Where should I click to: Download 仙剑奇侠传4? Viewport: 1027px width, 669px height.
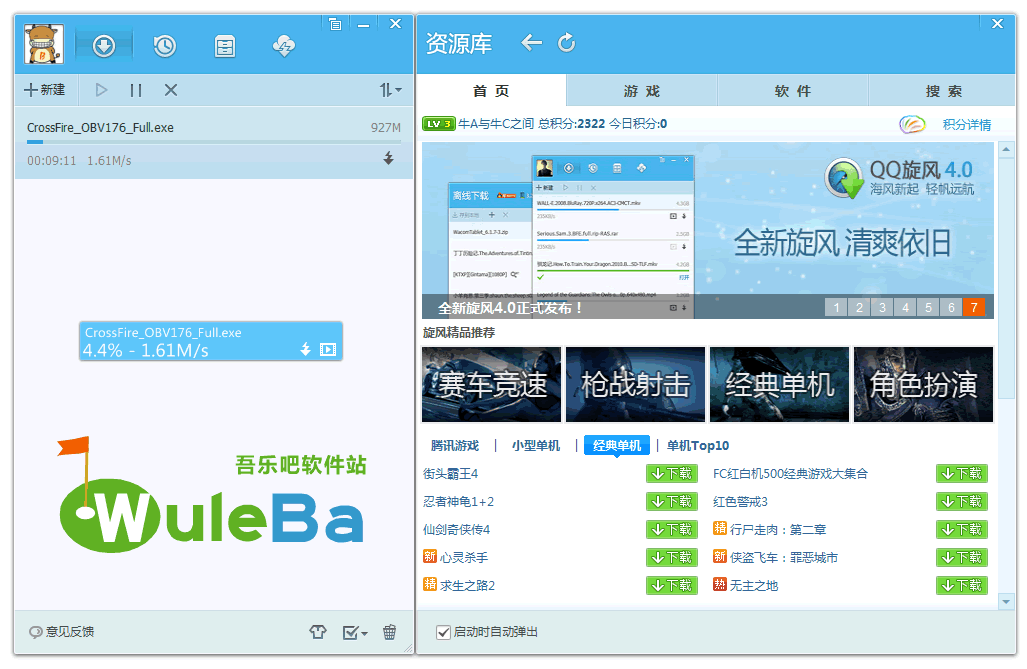point(671,529)
